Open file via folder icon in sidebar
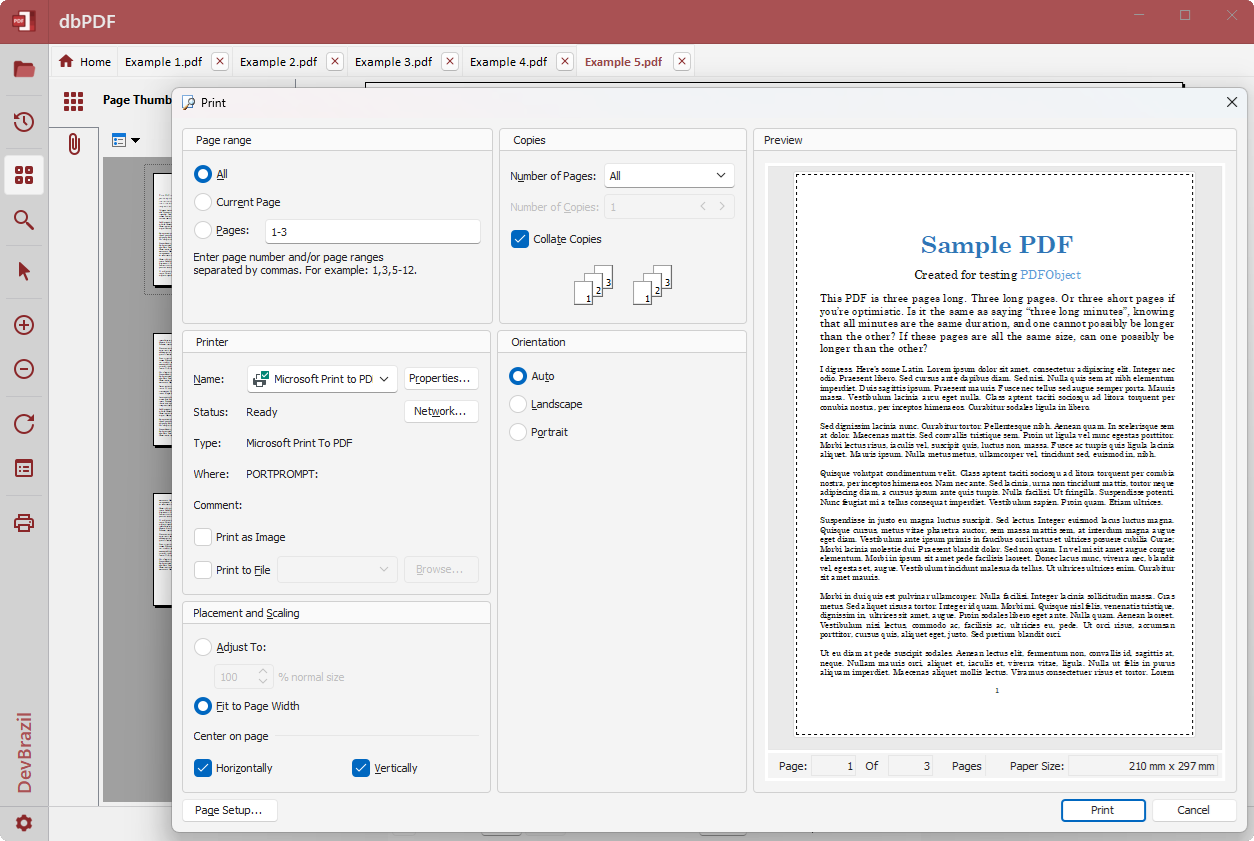This screenshot has width=1254, height=841. 24,69
